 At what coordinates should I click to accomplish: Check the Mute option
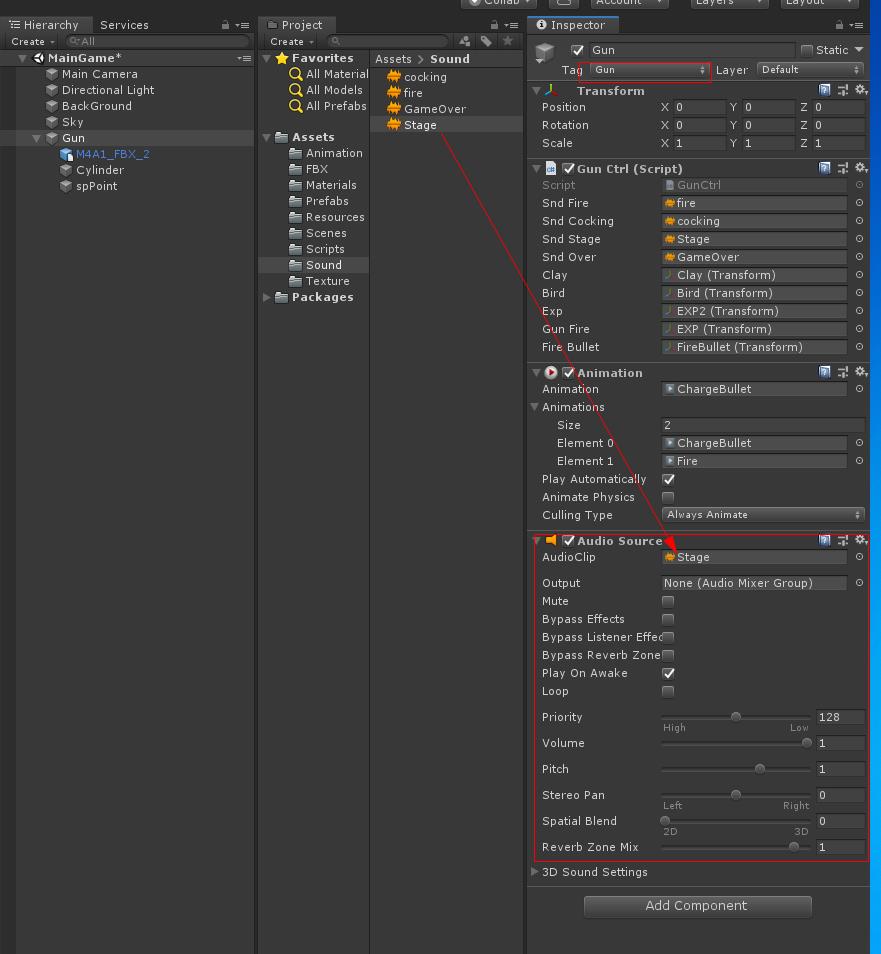668,601
